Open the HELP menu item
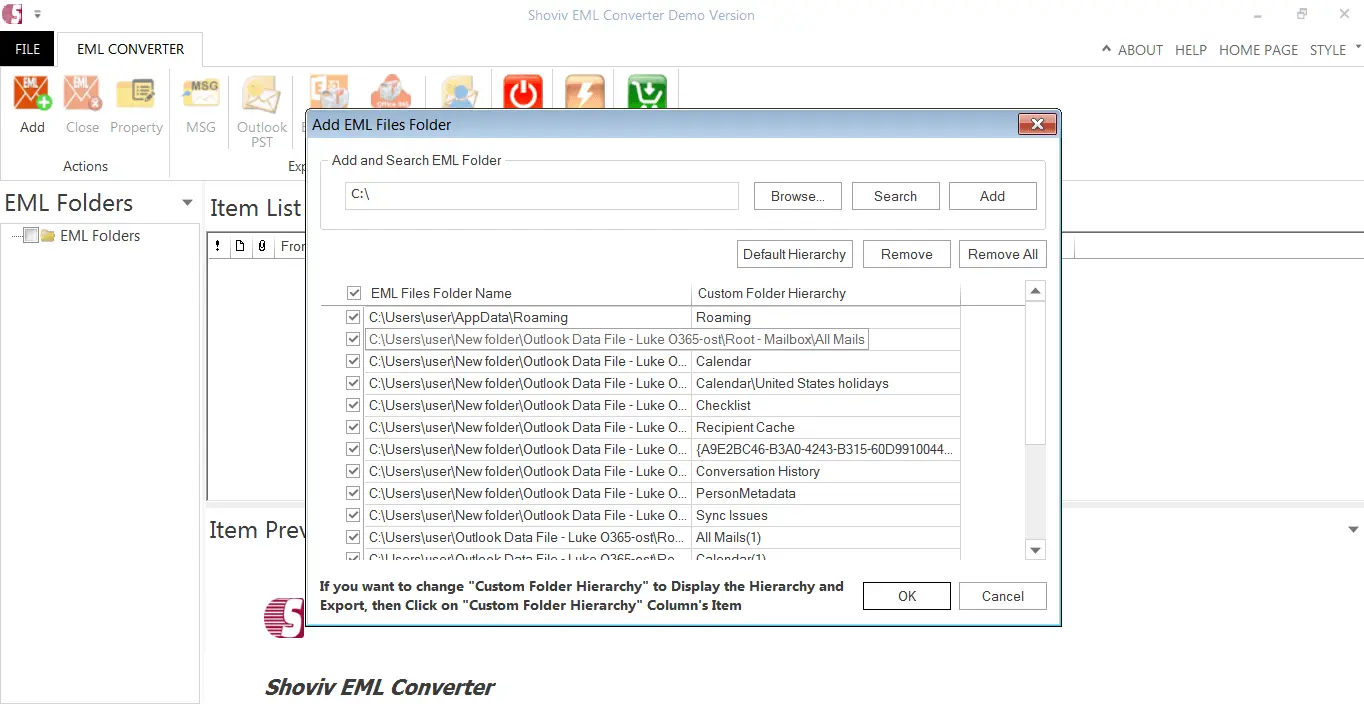Screen dimensions: 1364x704 coord(1191,50)
